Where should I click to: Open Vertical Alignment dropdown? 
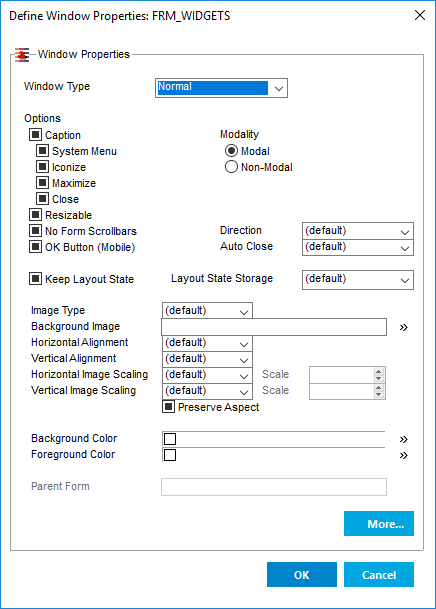pos(207,359)
